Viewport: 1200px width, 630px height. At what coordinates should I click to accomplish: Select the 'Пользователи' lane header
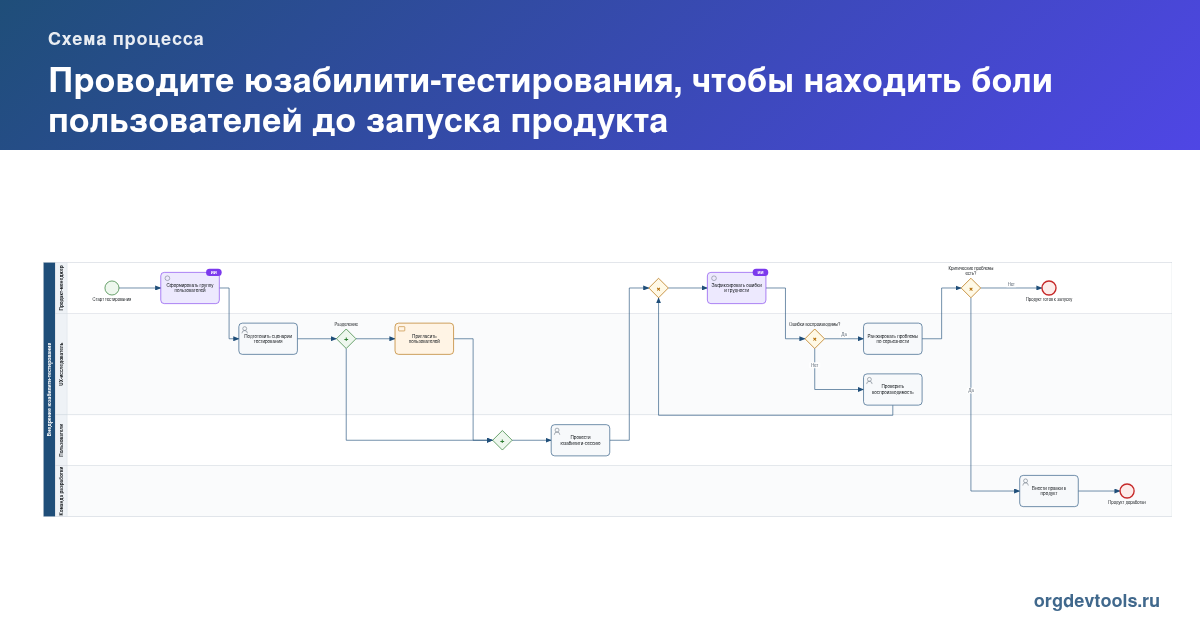click(x=62, y=440)
